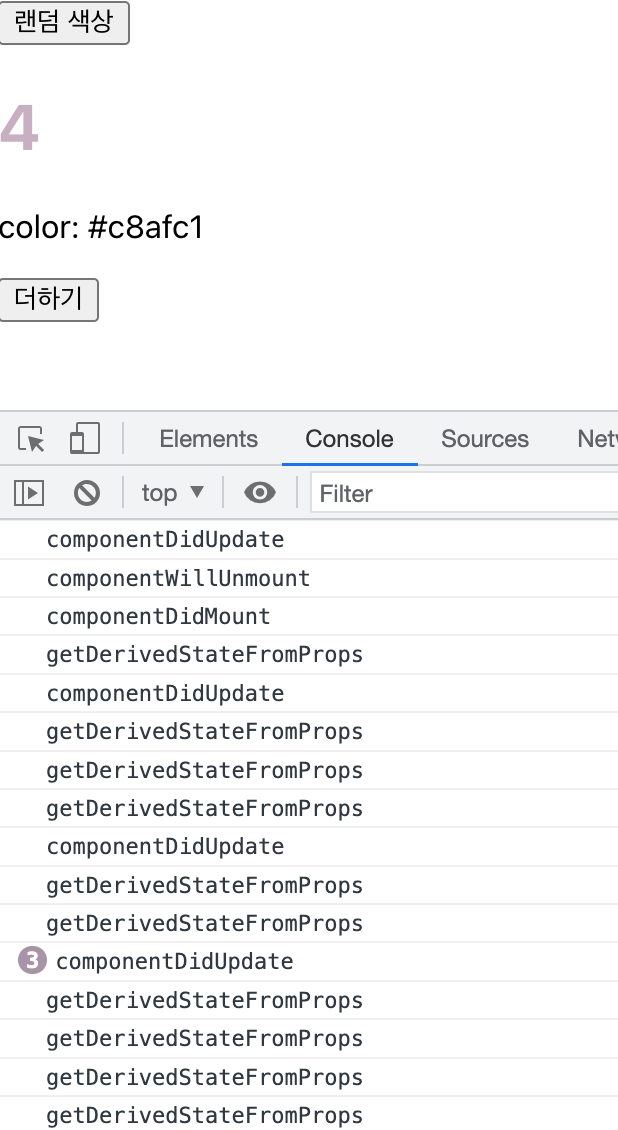
Task: Switch to the Console tab
Action: click(x=349, y=438)
